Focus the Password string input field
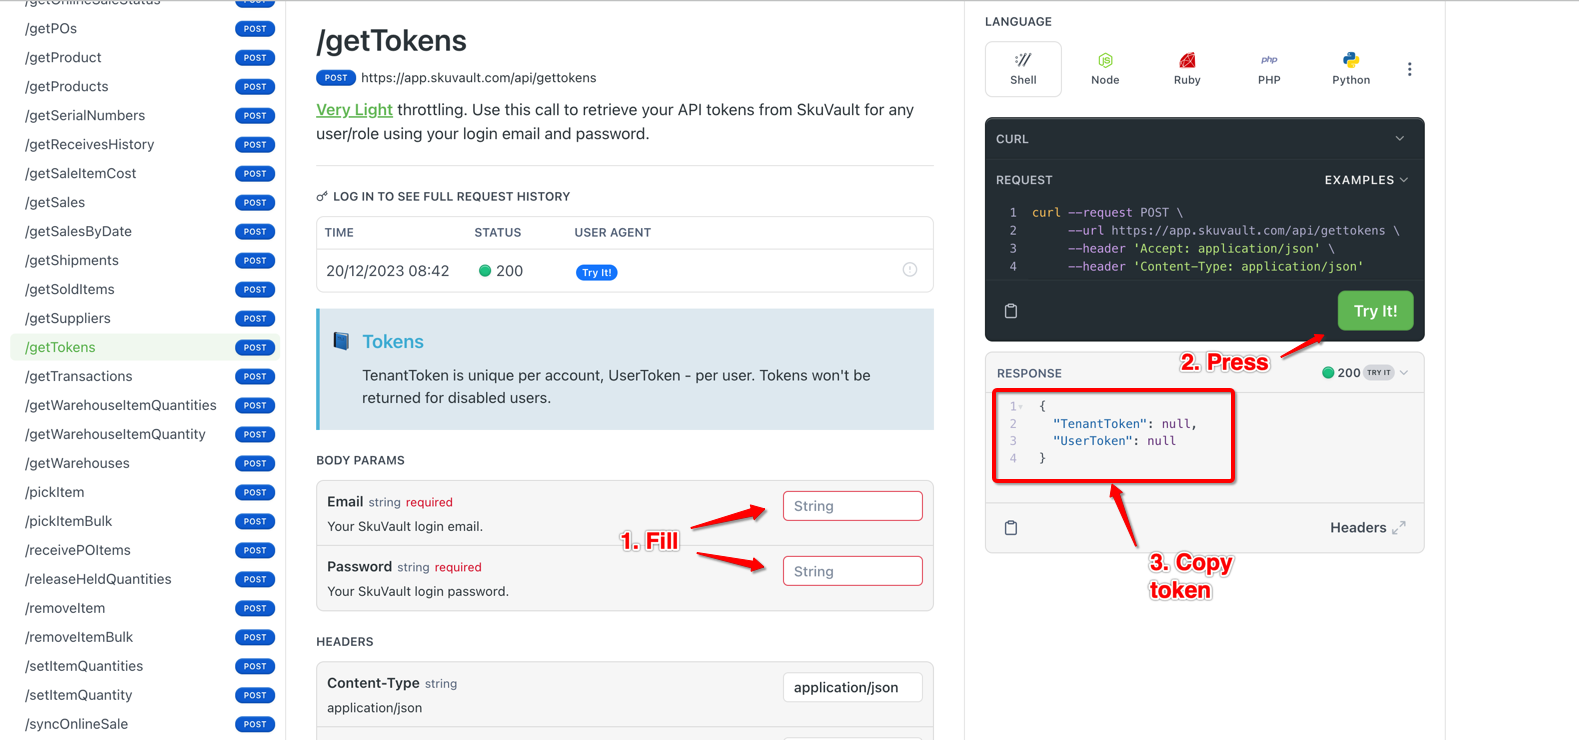1579x740 pixels. [x=852, y=571]
